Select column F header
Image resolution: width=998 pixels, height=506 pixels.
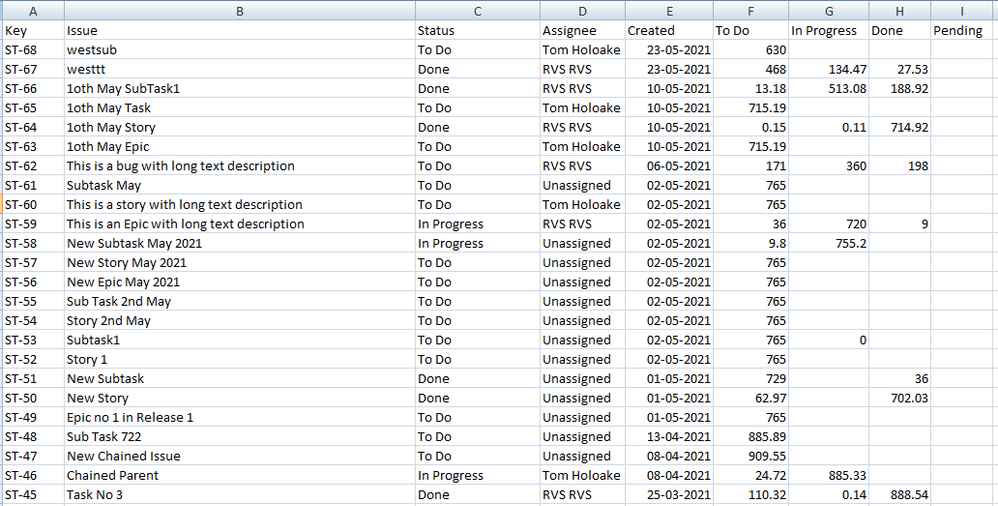coord(751,11)
